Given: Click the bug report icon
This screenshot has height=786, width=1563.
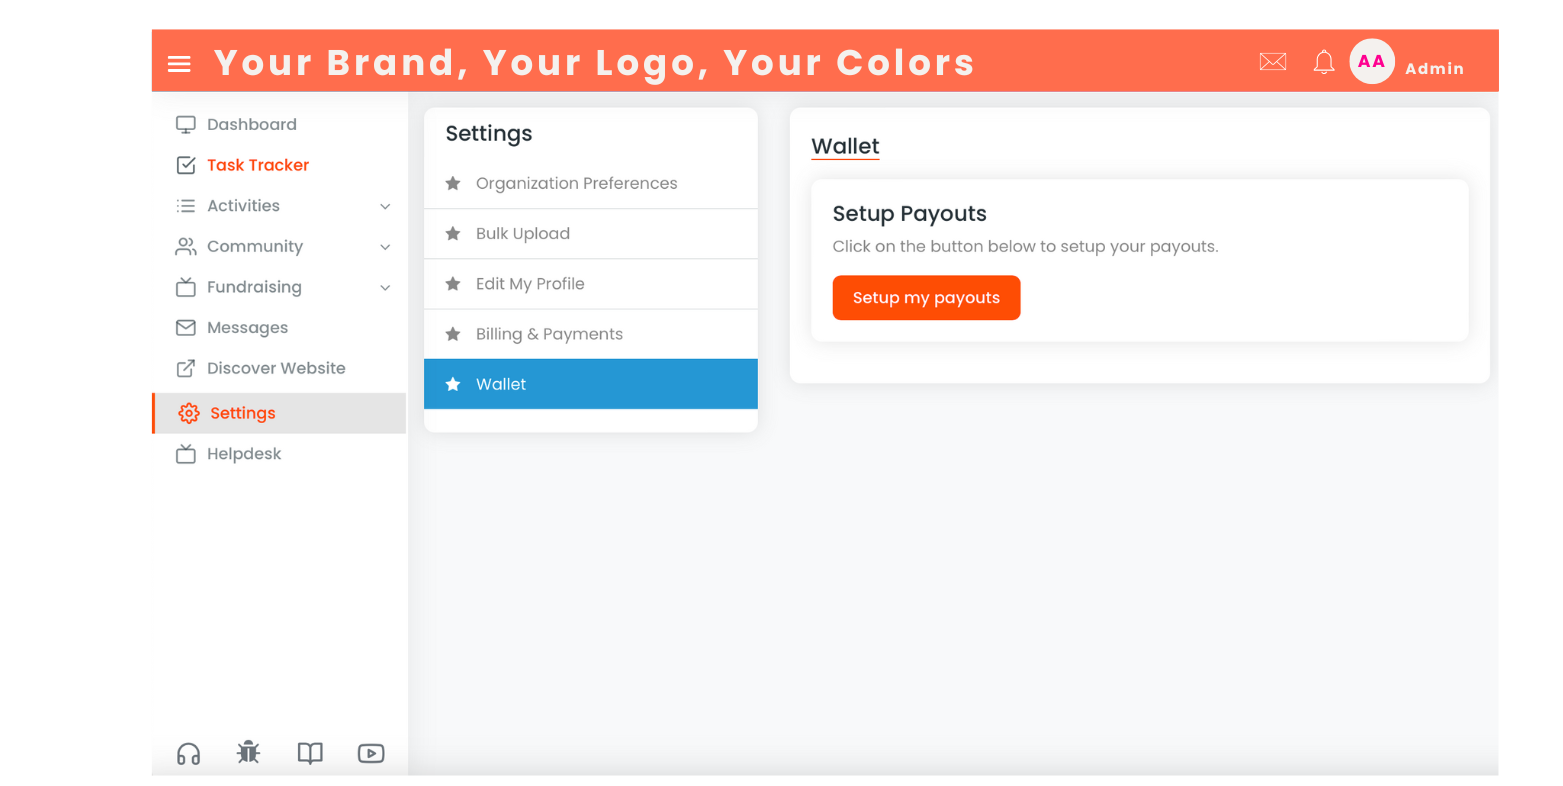Looking at the screenshot, I should pos(249,752).
